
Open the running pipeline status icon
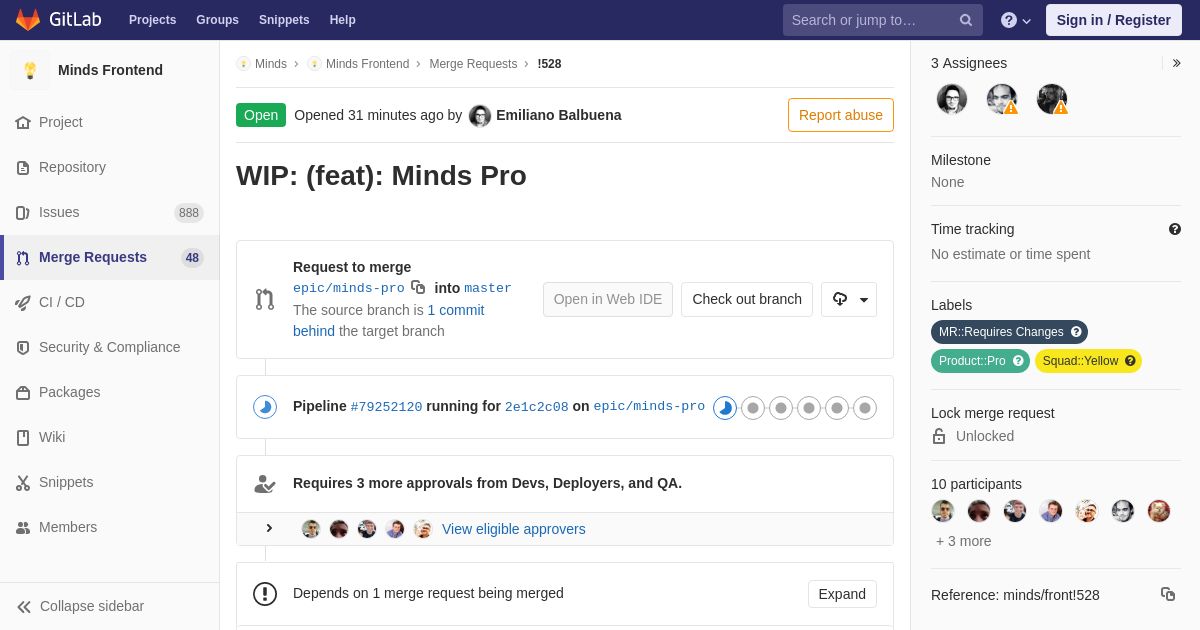pos(265,407)
